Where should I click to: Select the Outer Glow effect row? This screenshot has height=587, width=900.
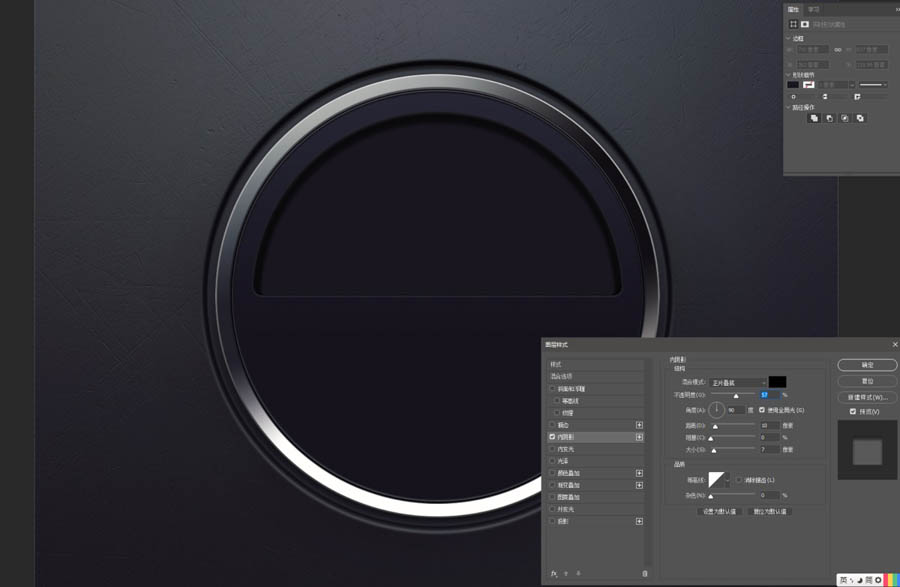coord(595,509)
